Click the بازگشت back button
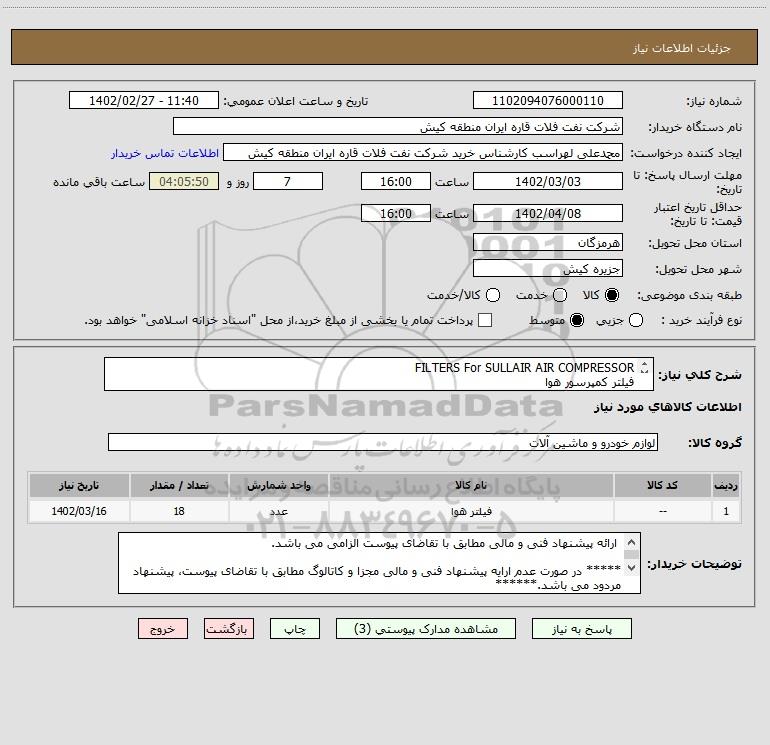The image size is (770, 745). 229,629
